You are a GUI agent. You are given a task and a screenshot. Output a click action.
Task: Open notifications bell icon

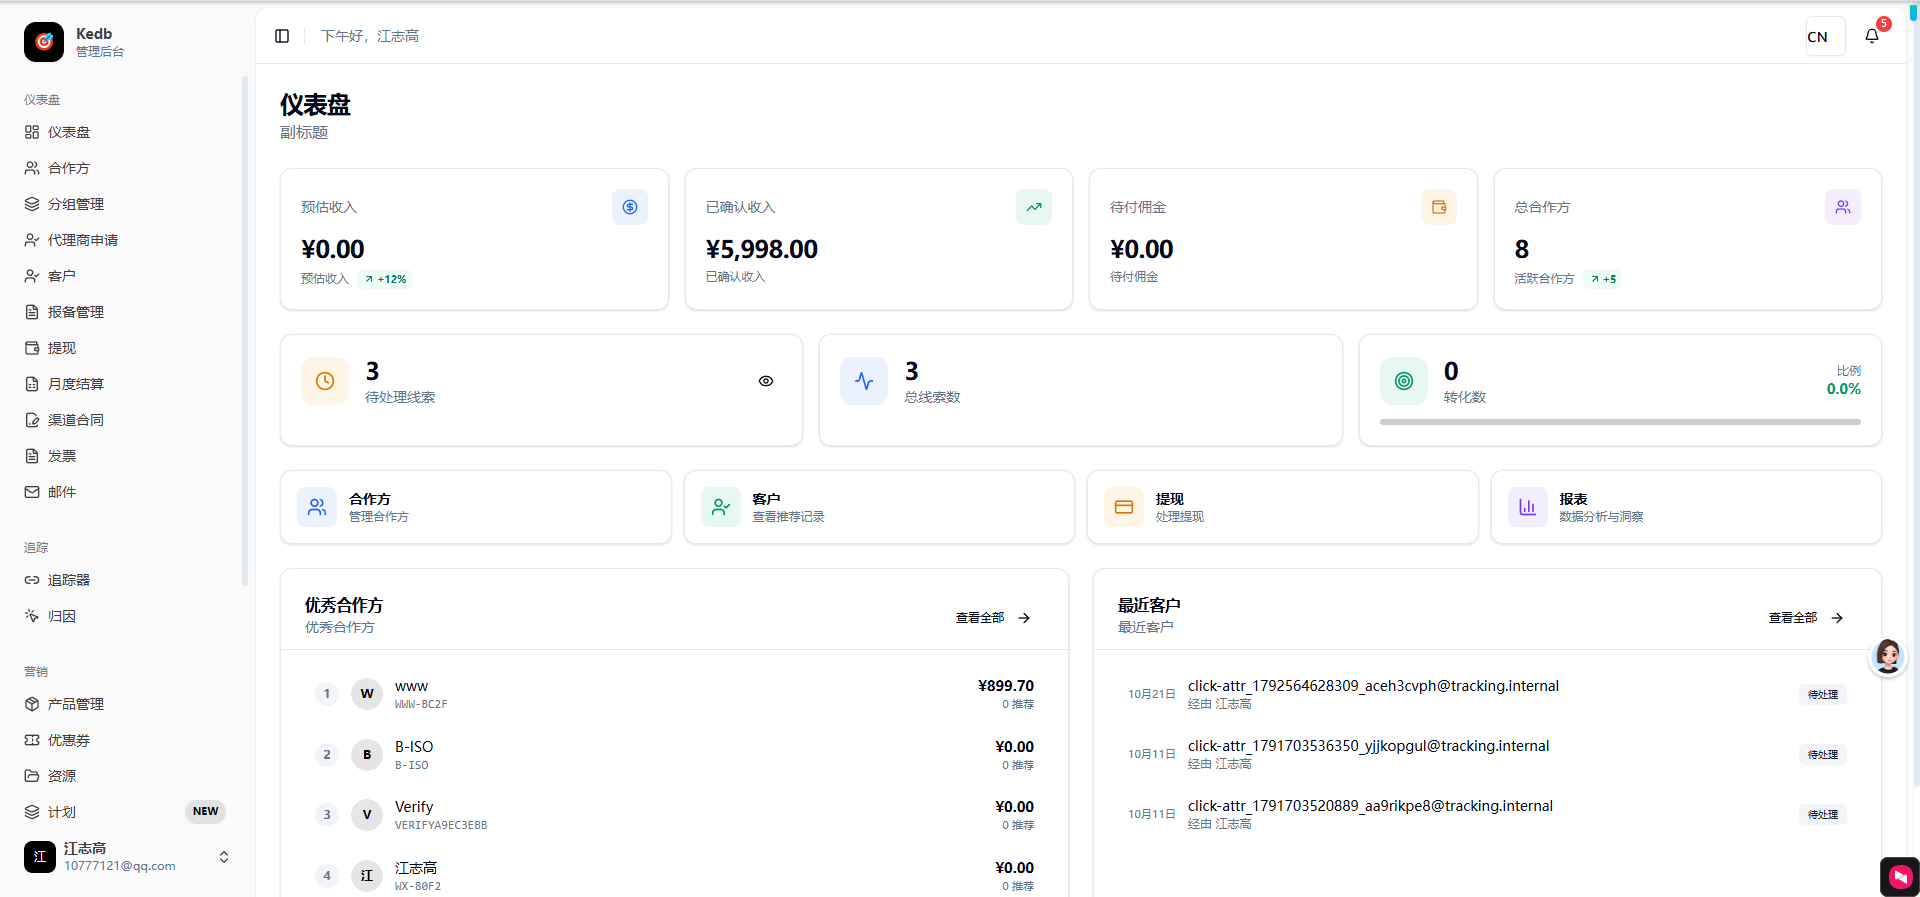(x=1872, y=36)
